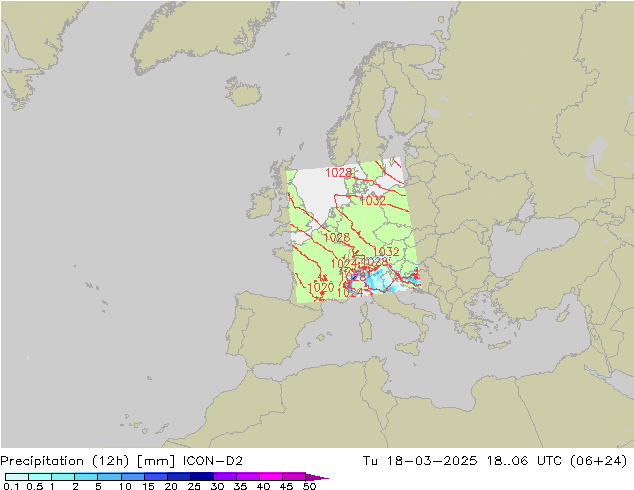Click Iceland on the map
The width and height of the screenshot is (634, 490).
click(x=243, y=92)
